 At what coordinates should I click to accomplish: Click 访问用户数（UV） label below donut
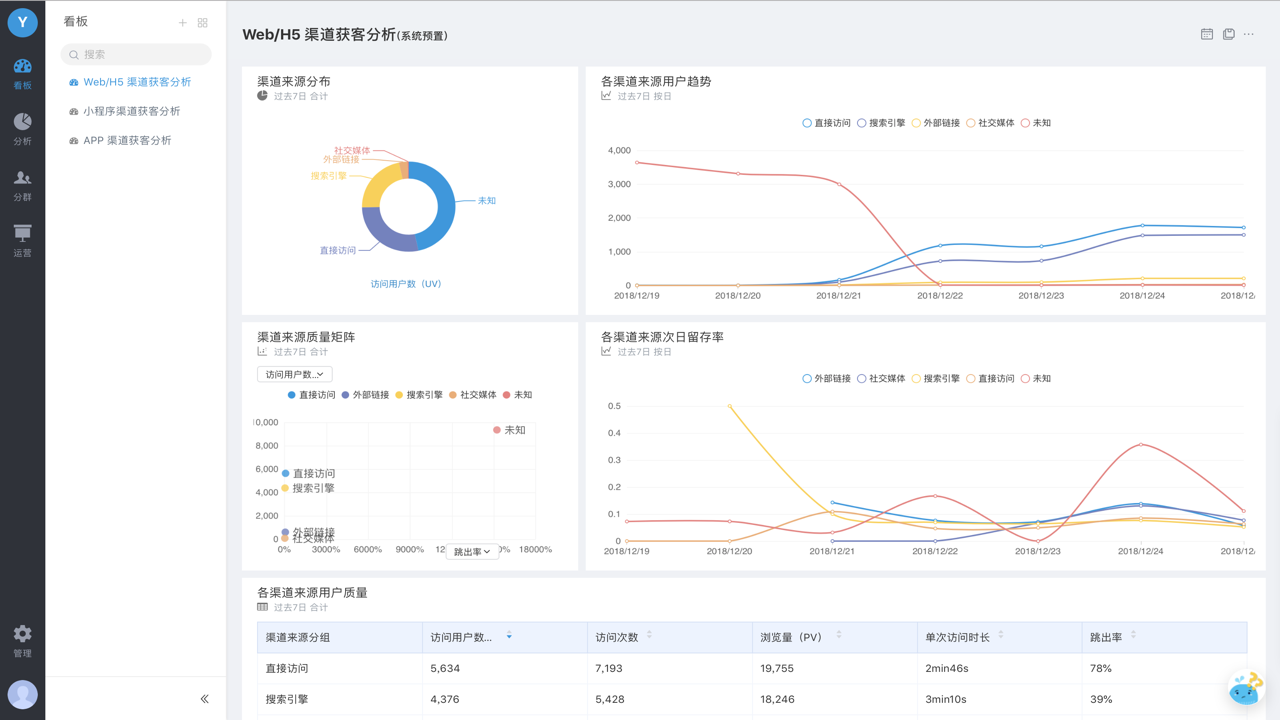coord(406,284)
